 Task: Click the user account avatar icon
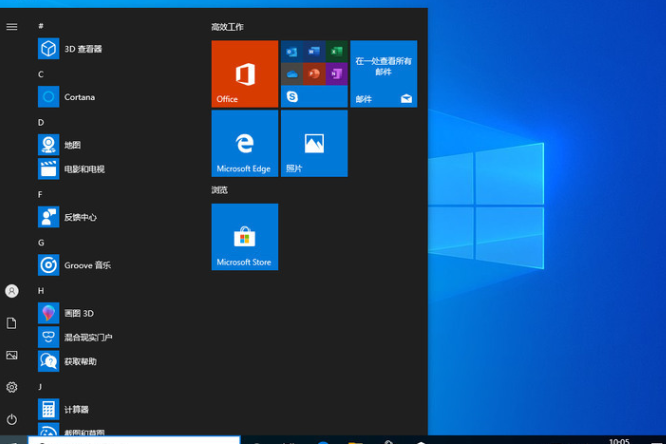tap(12, 291)
